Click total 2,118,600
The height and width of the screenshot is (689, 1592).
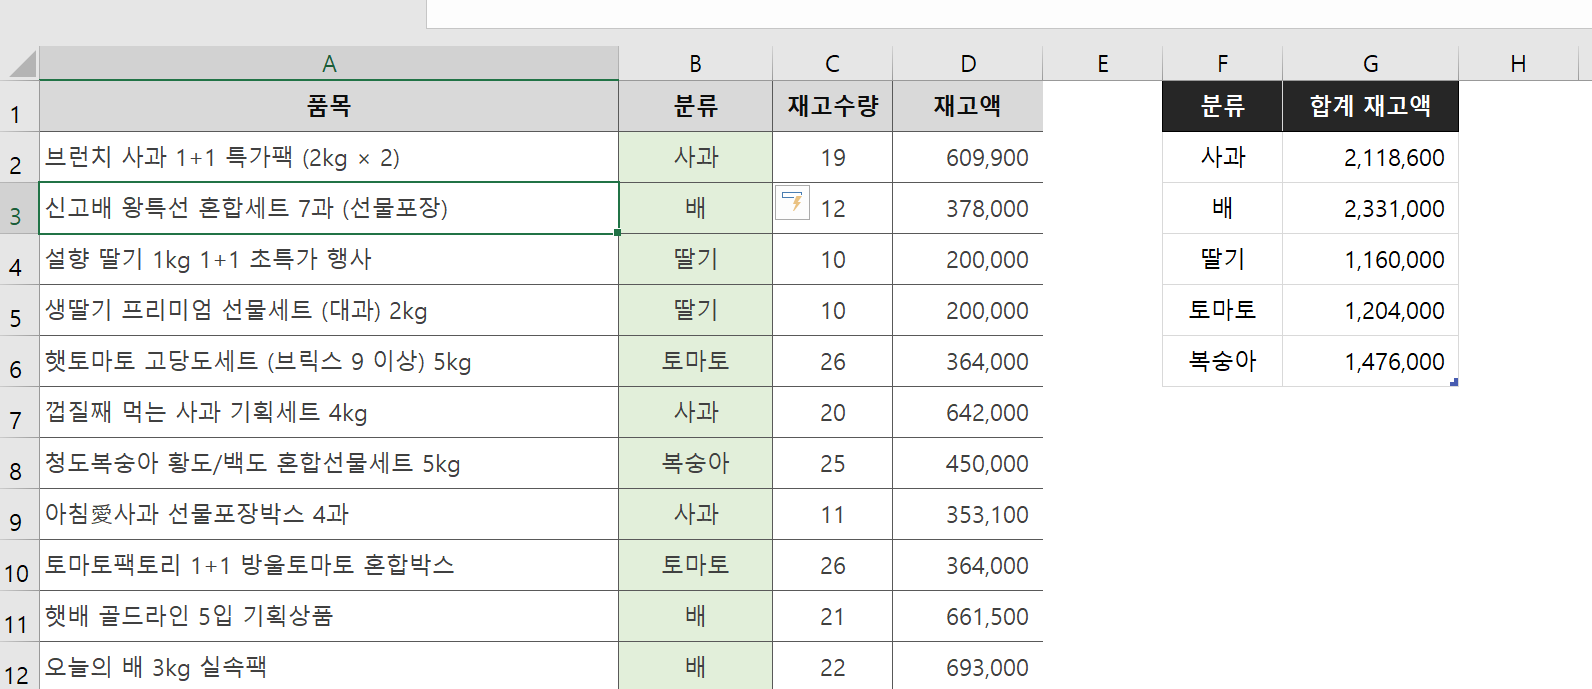pos(1370,157)
